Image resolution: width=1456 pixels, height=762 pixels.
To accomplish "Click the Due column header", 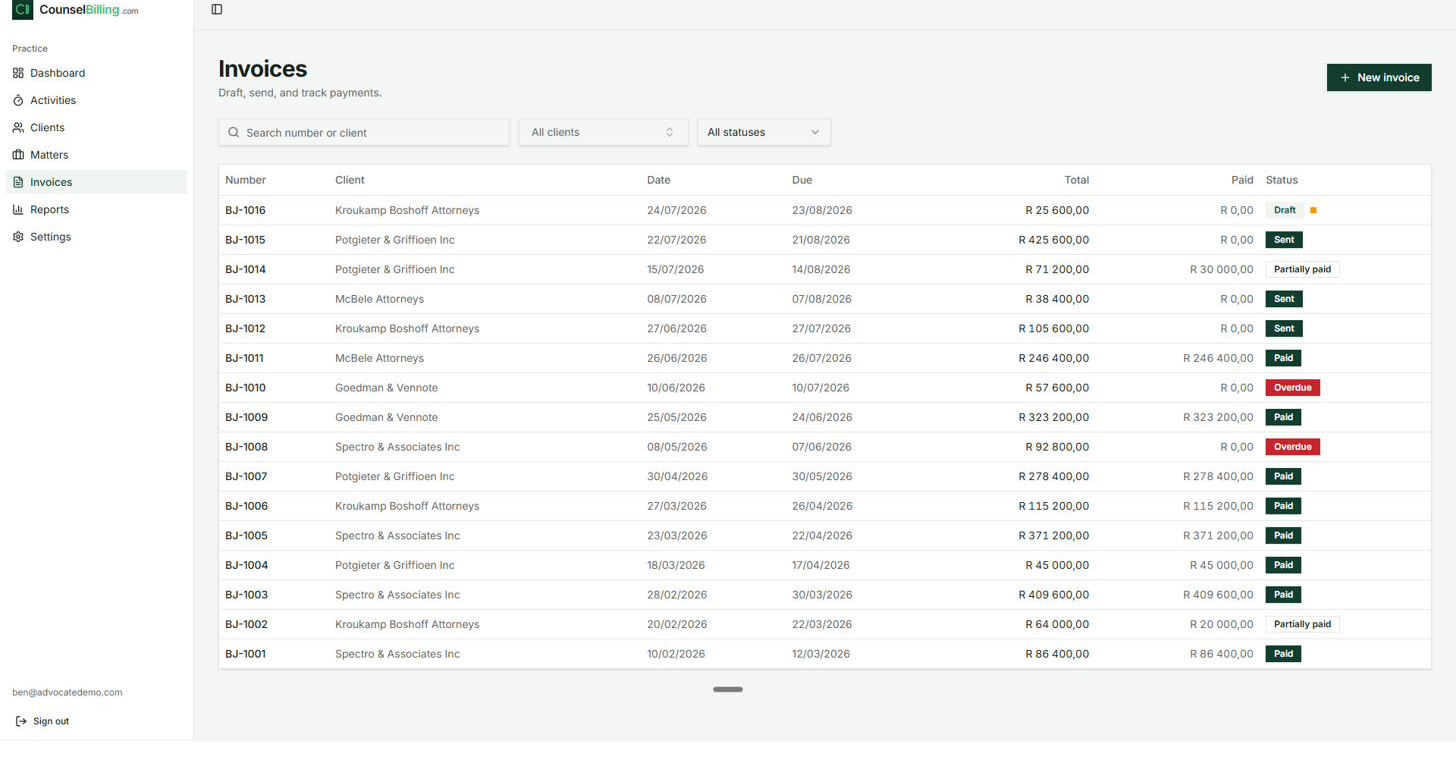I will pyautogui.click(x=802, y=180).
